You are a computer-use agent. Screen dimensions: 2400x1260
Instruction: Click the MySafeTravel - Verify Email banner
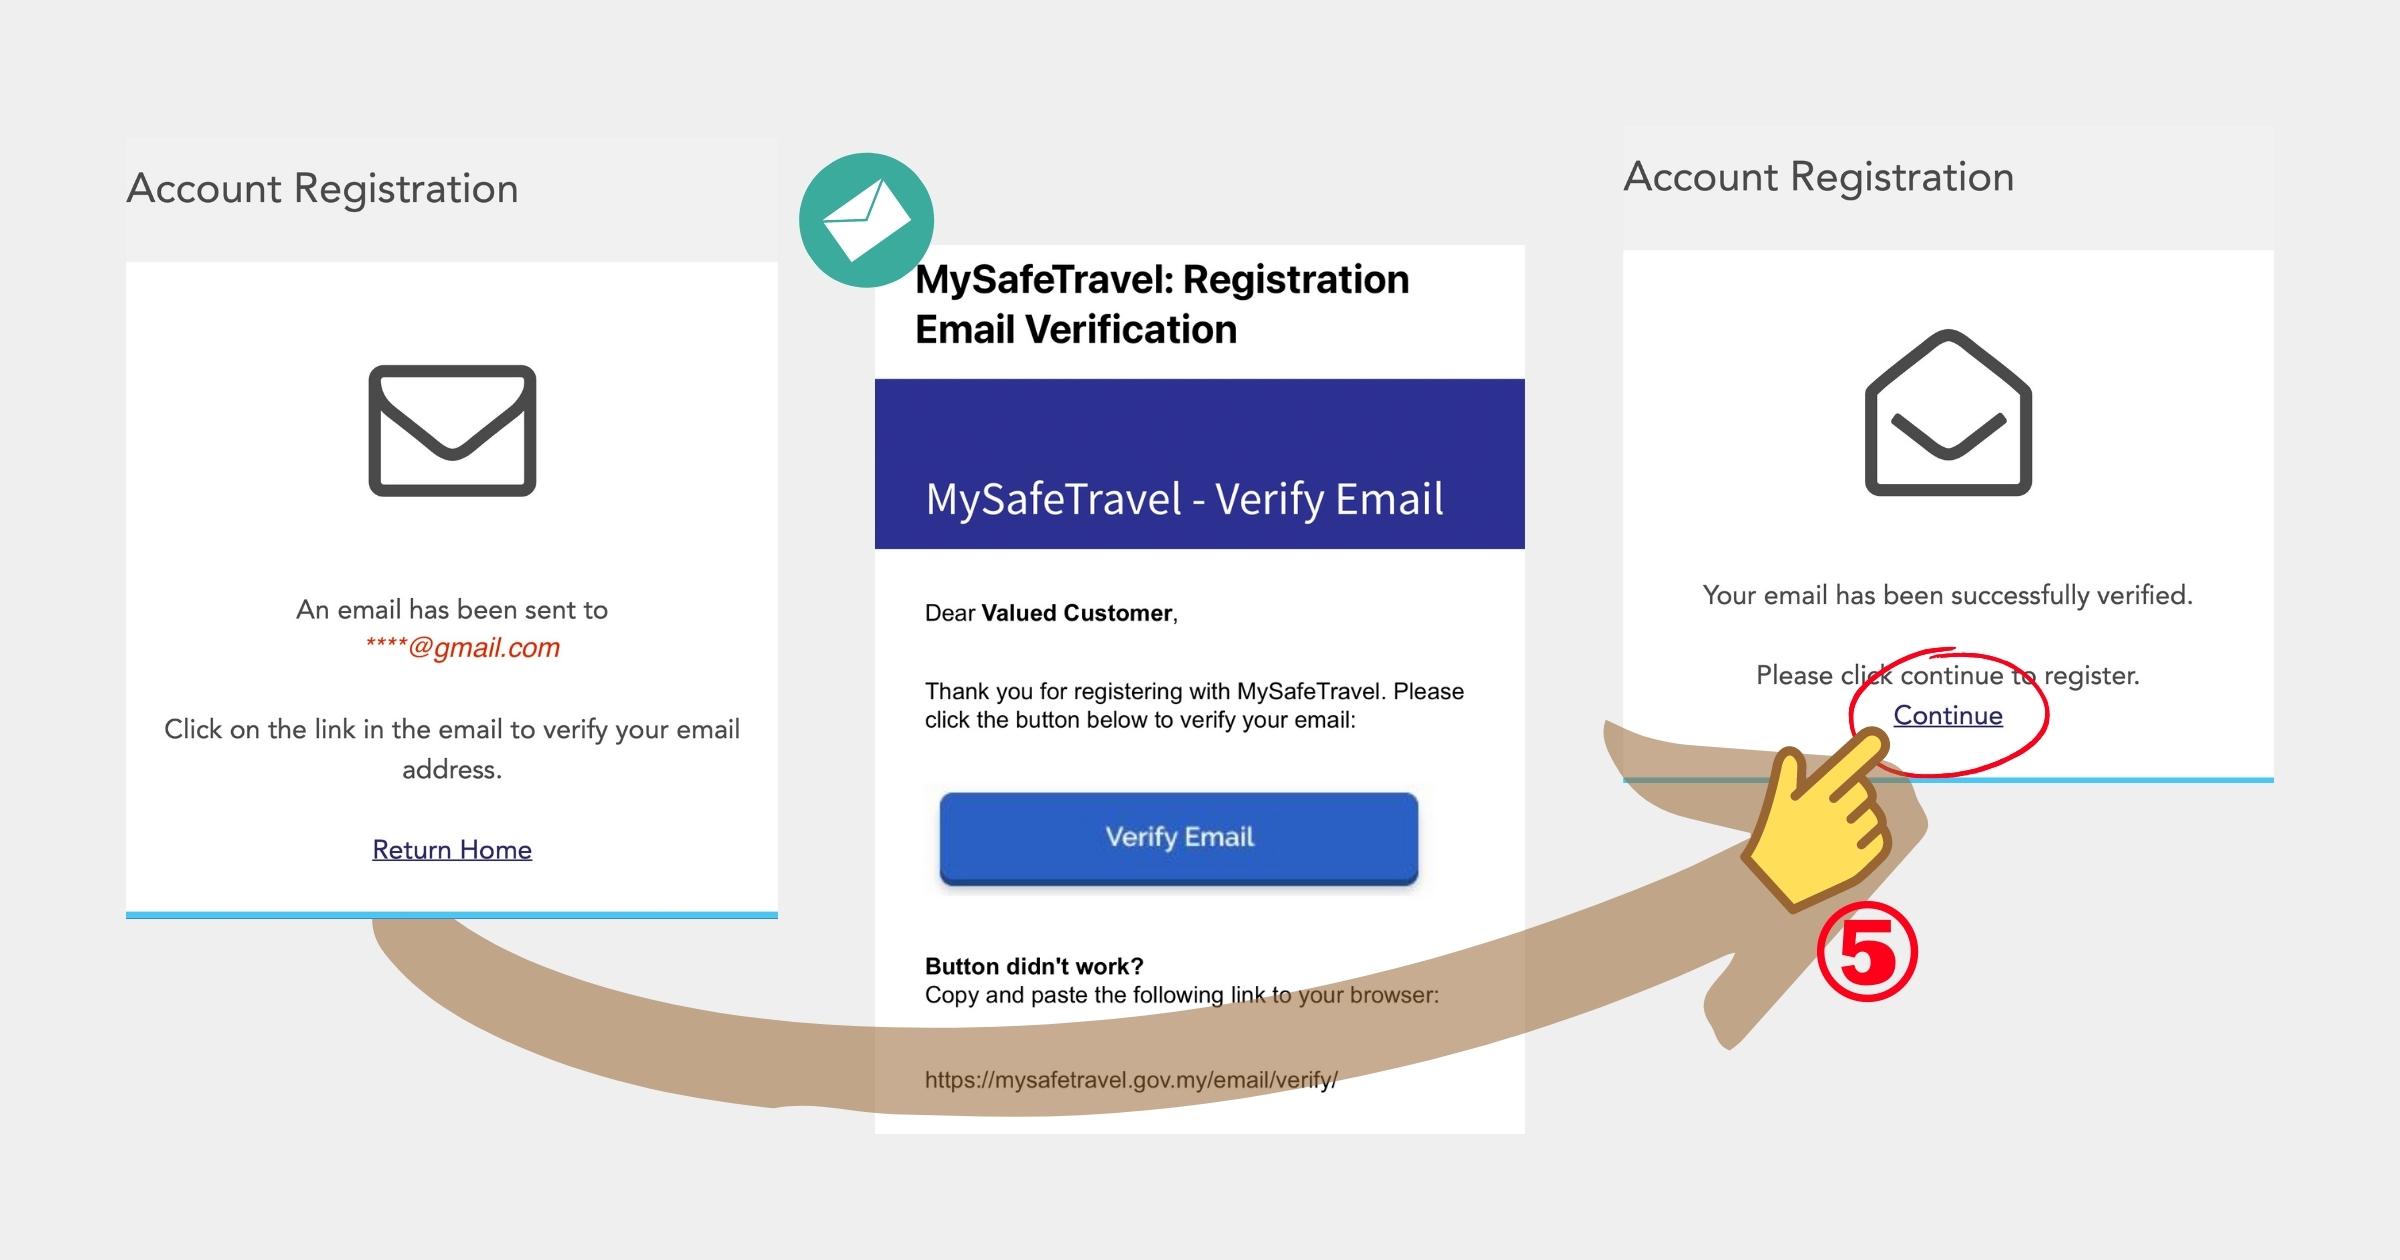1200,464
